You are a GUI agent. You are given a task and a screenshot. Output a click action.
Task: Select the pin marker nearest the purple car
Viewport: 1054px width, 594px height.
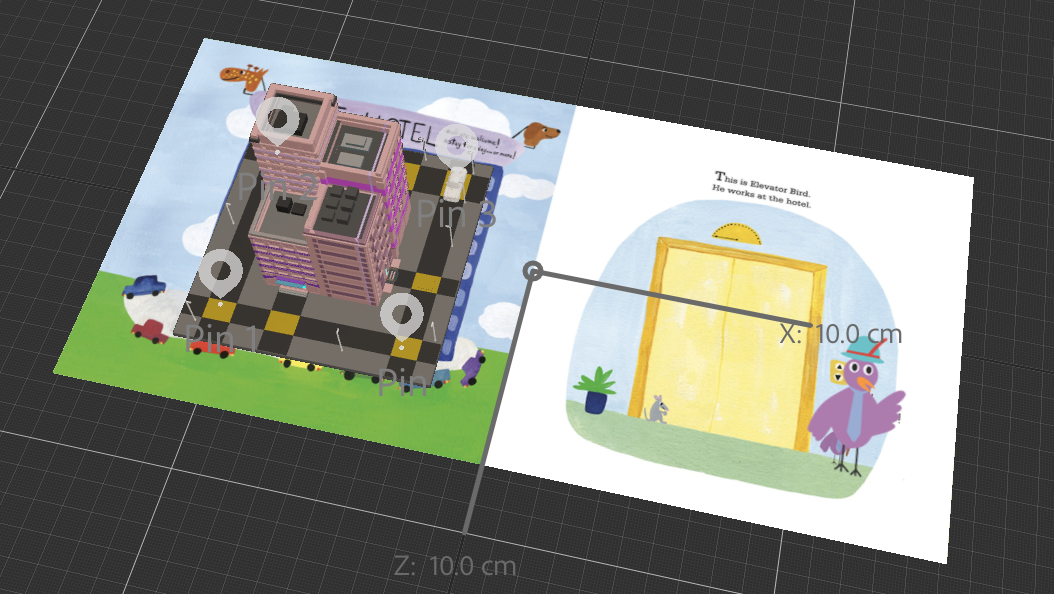402,318
